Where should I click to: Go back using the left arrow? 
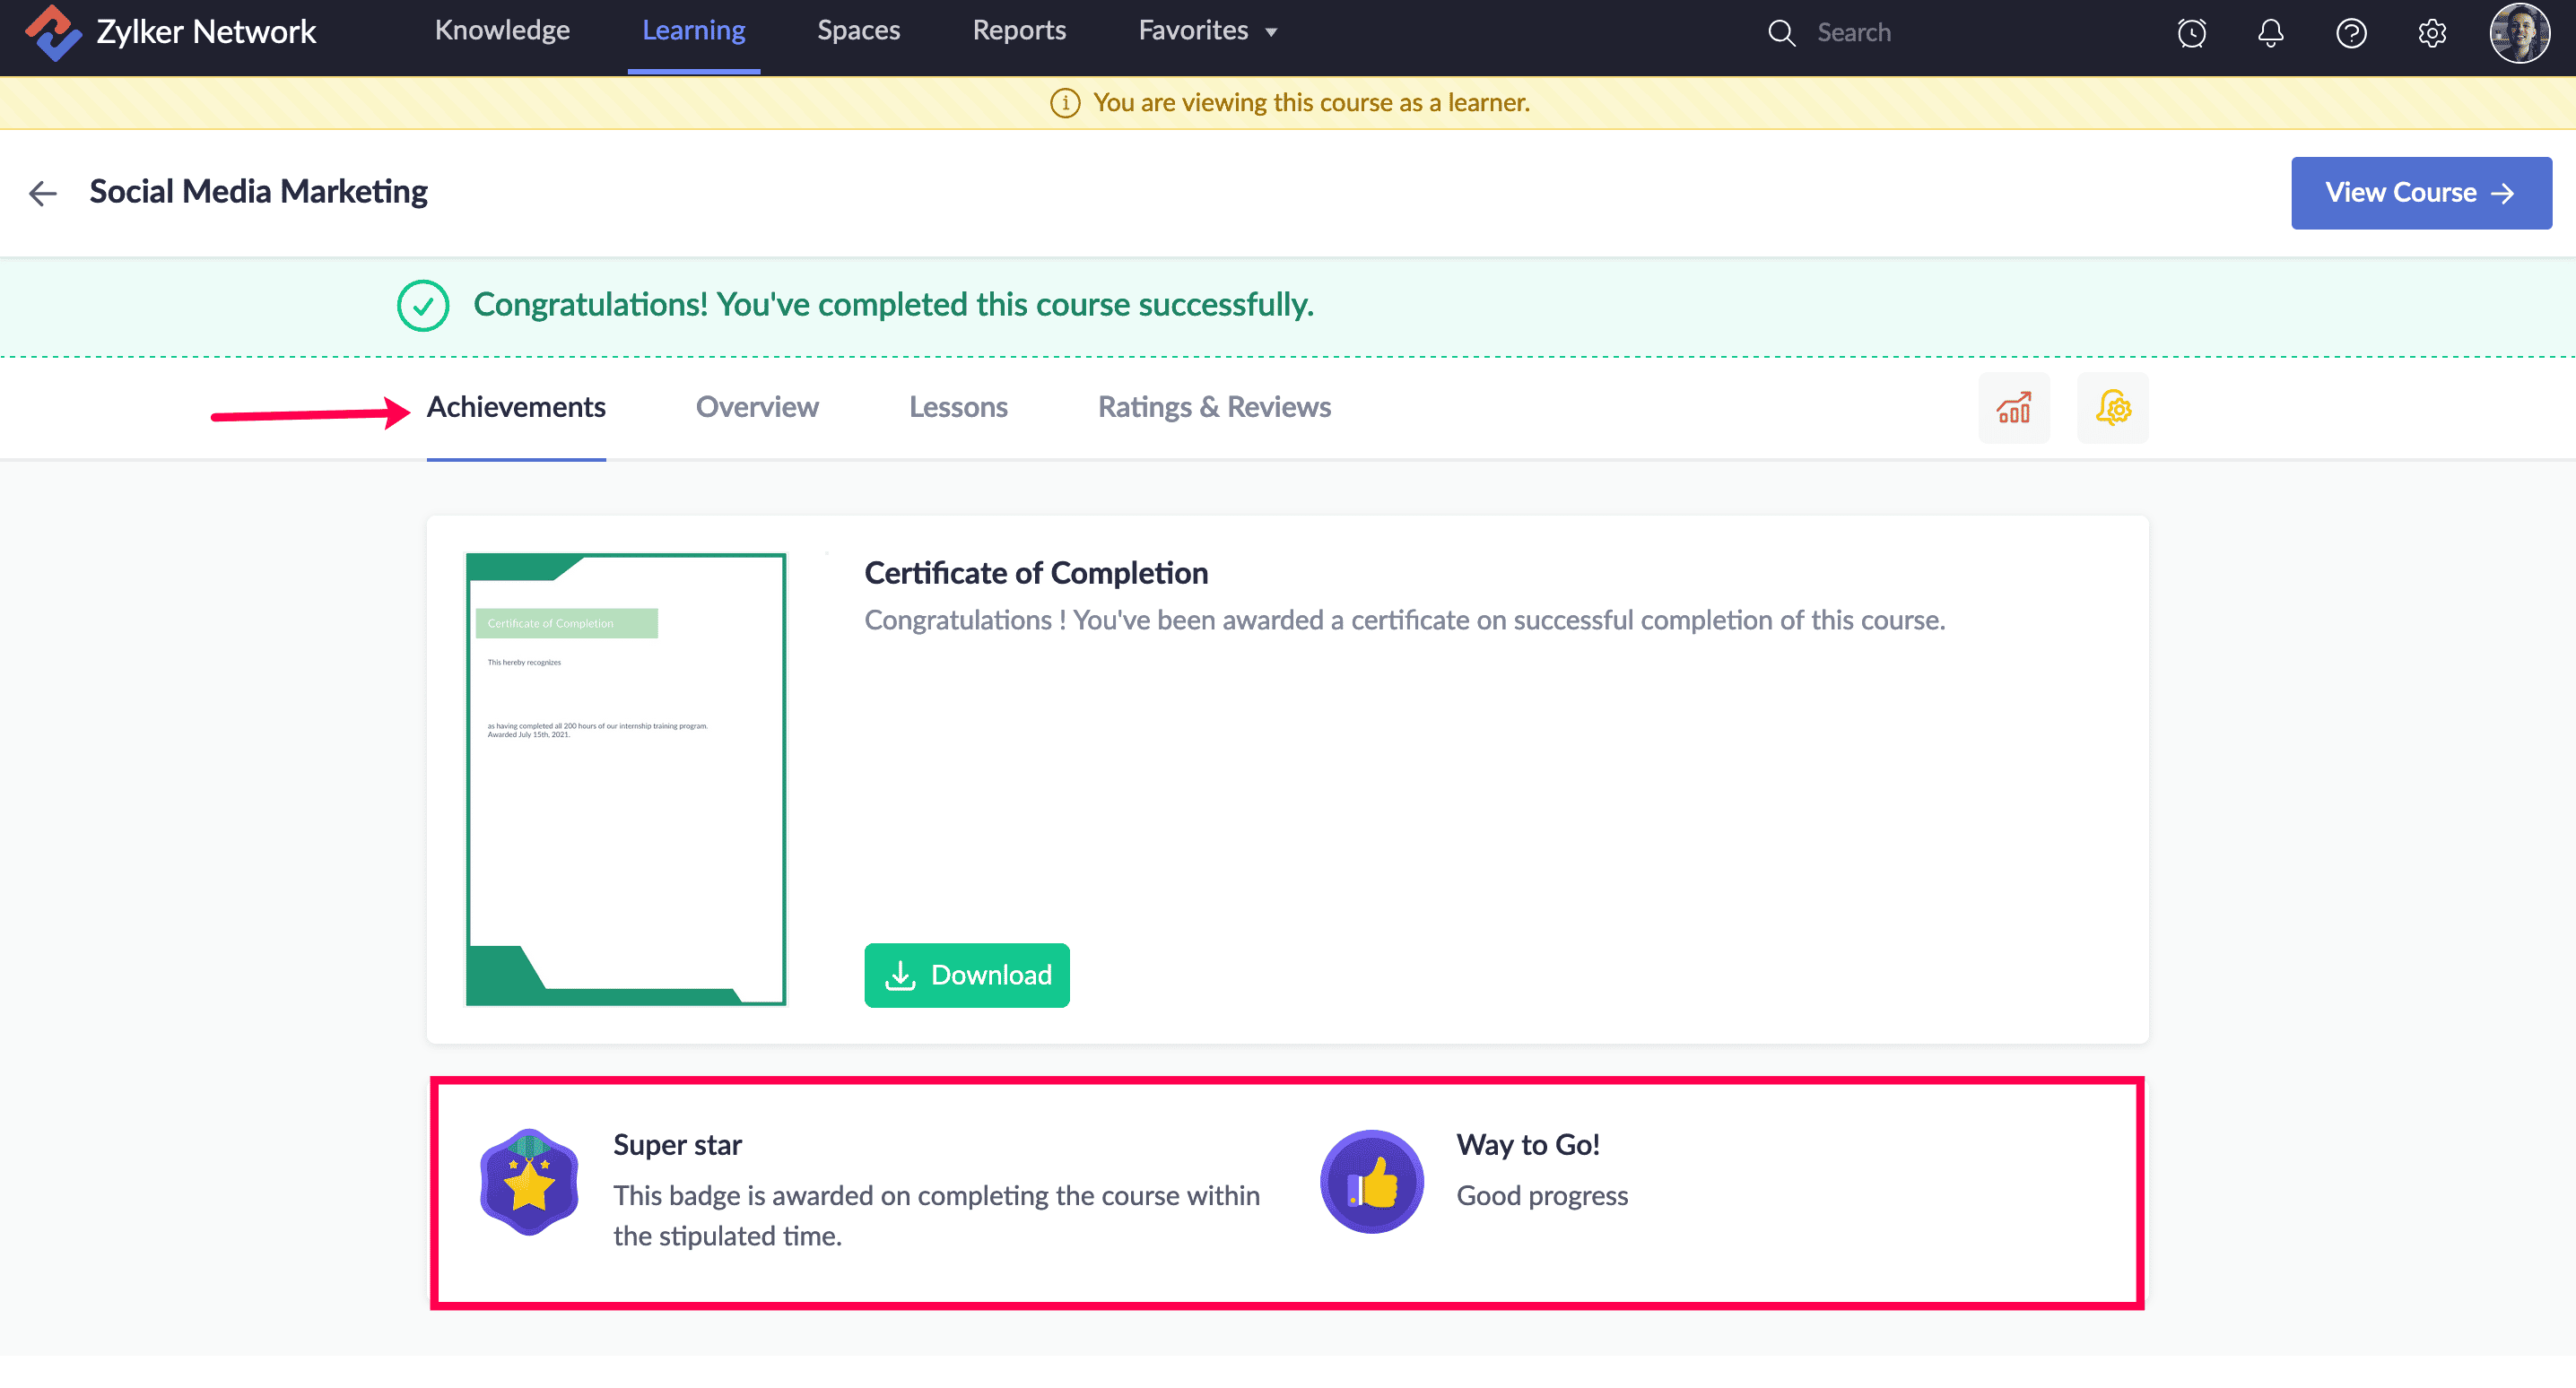43,193
